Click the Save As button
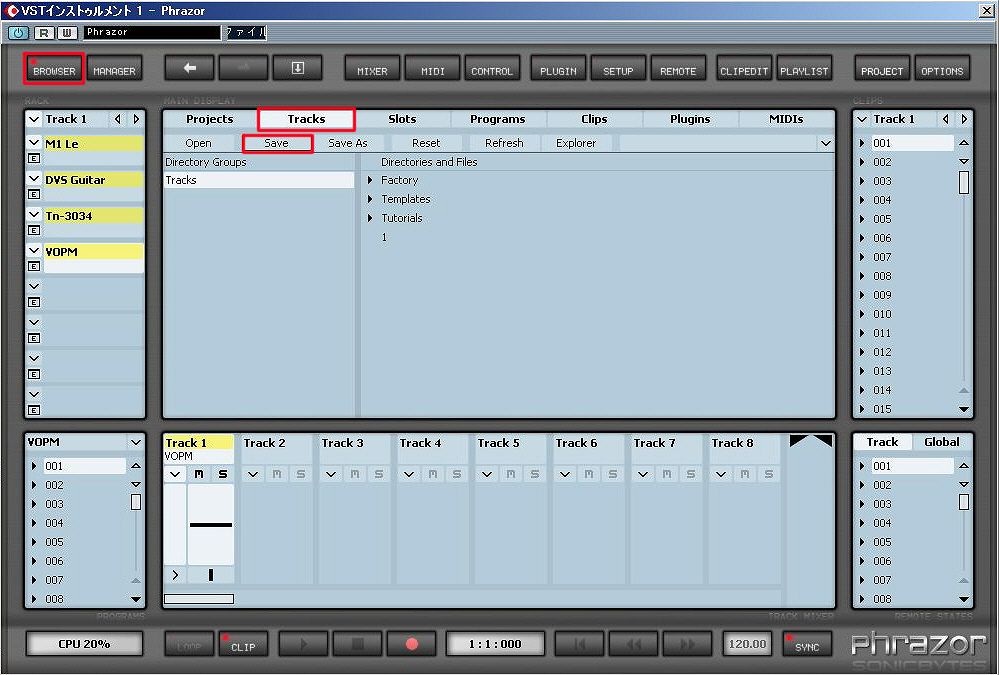Screen dimensions: 999x675 pyautogui.click(x=348, y=143)
